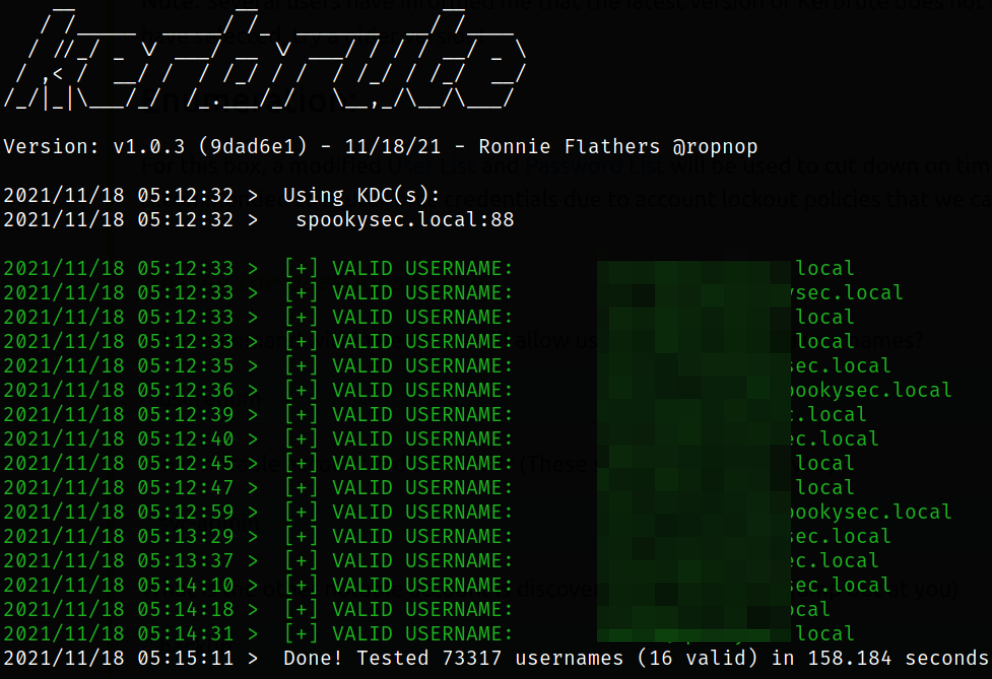Click the timestamp "05:13:29"
992x679 pixels.
pyautogui.click(x=185, y=537)
